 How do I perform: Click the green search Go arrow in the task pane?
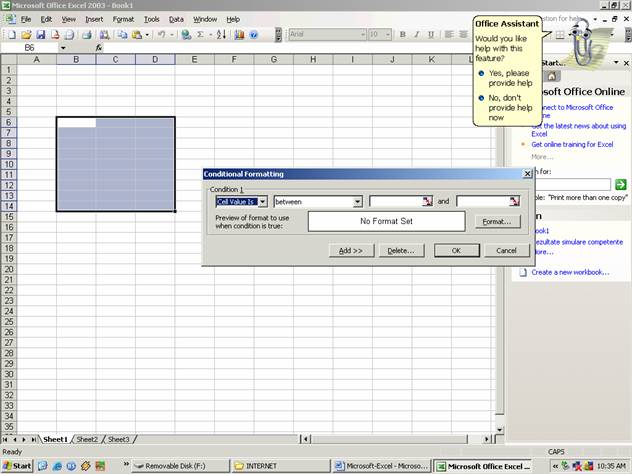click(x=621, y=185)
